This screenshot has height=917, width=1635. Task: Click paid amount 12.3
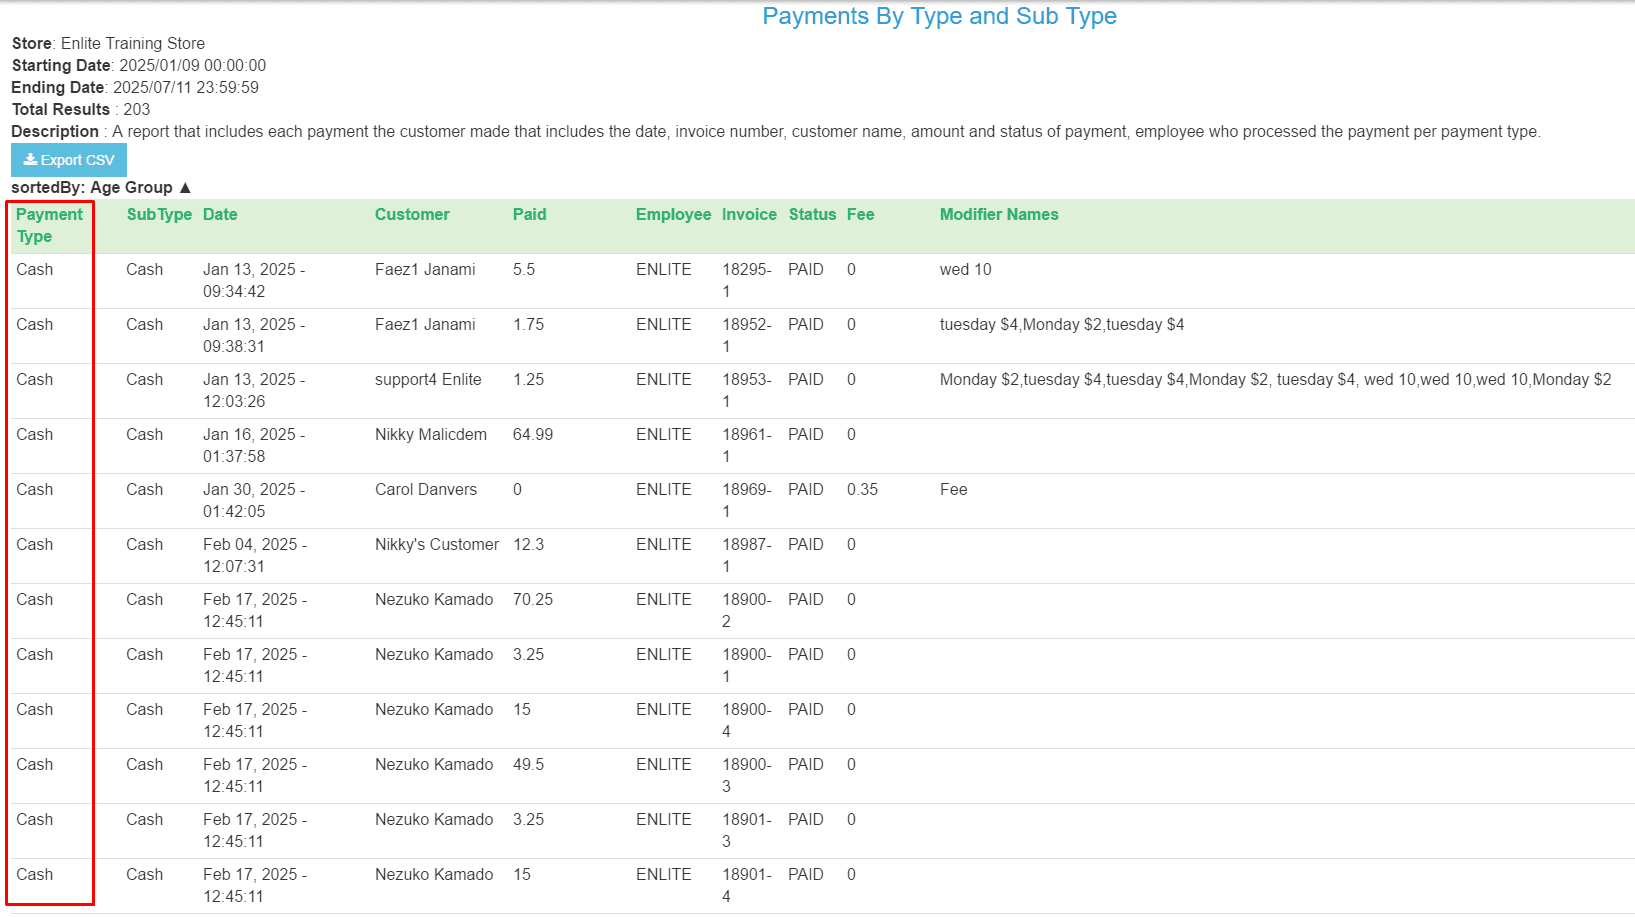tap(529, 545)
